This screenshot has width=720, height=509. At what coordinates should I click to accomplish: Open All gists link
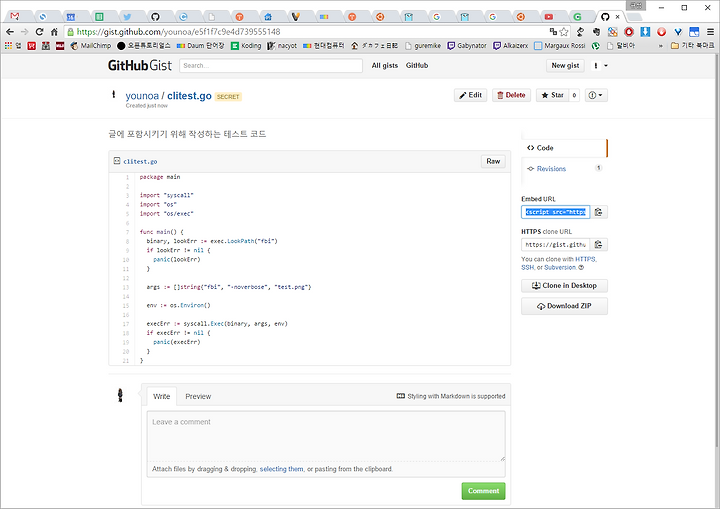click(x=385, y=66)
